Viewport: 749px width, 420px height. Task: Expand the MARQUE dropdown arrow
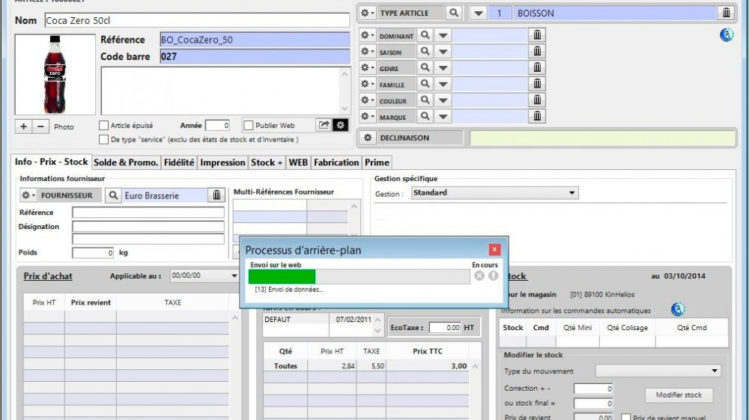tap(443, 117)
